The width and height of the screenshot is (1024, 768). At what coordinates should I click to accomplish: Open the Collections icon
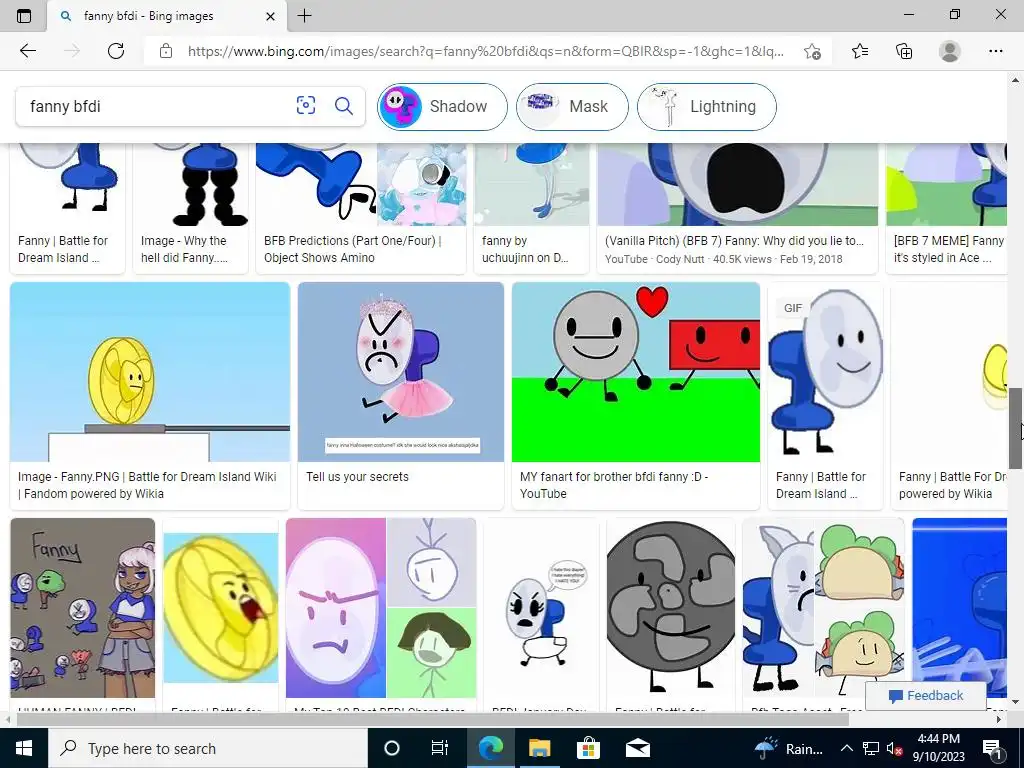click(x=904, y=51)
